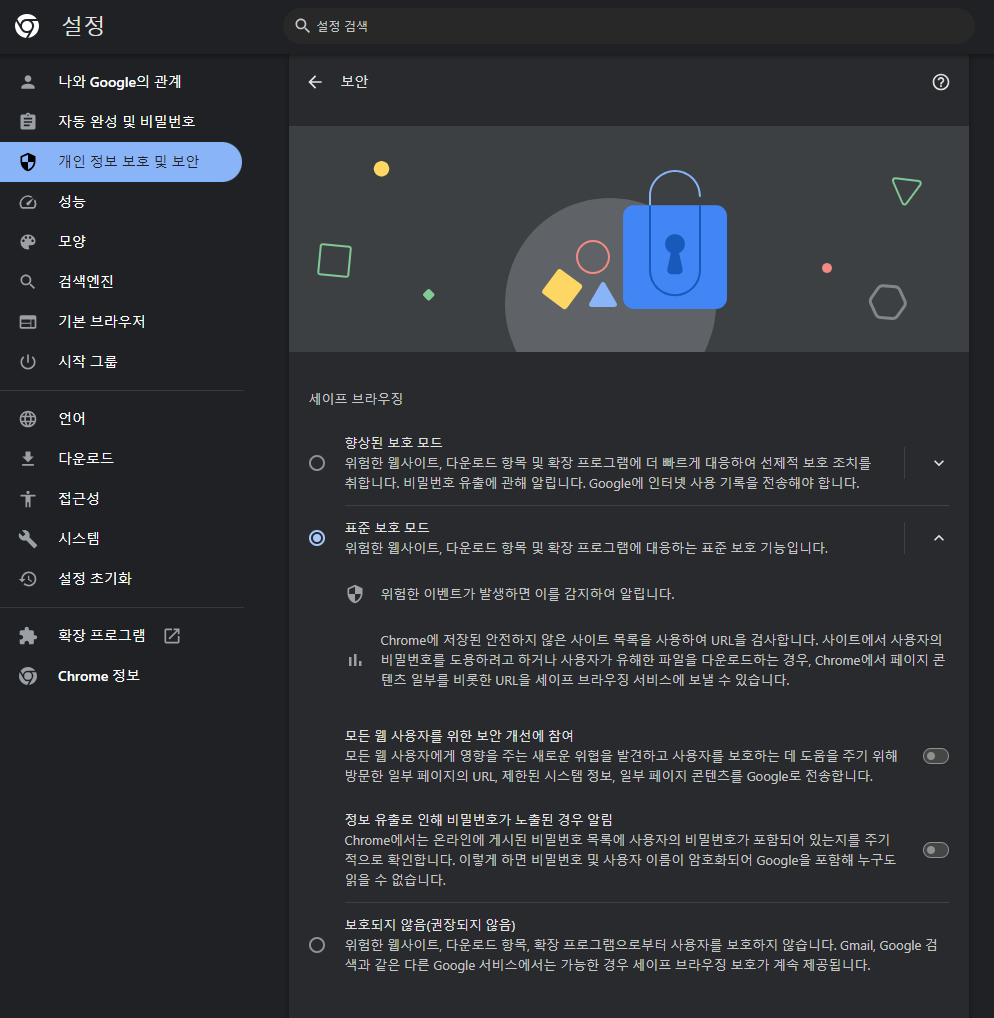Open the 기본 브라우저 settings page
994x1018 pixels.
[x=121, y=322]
